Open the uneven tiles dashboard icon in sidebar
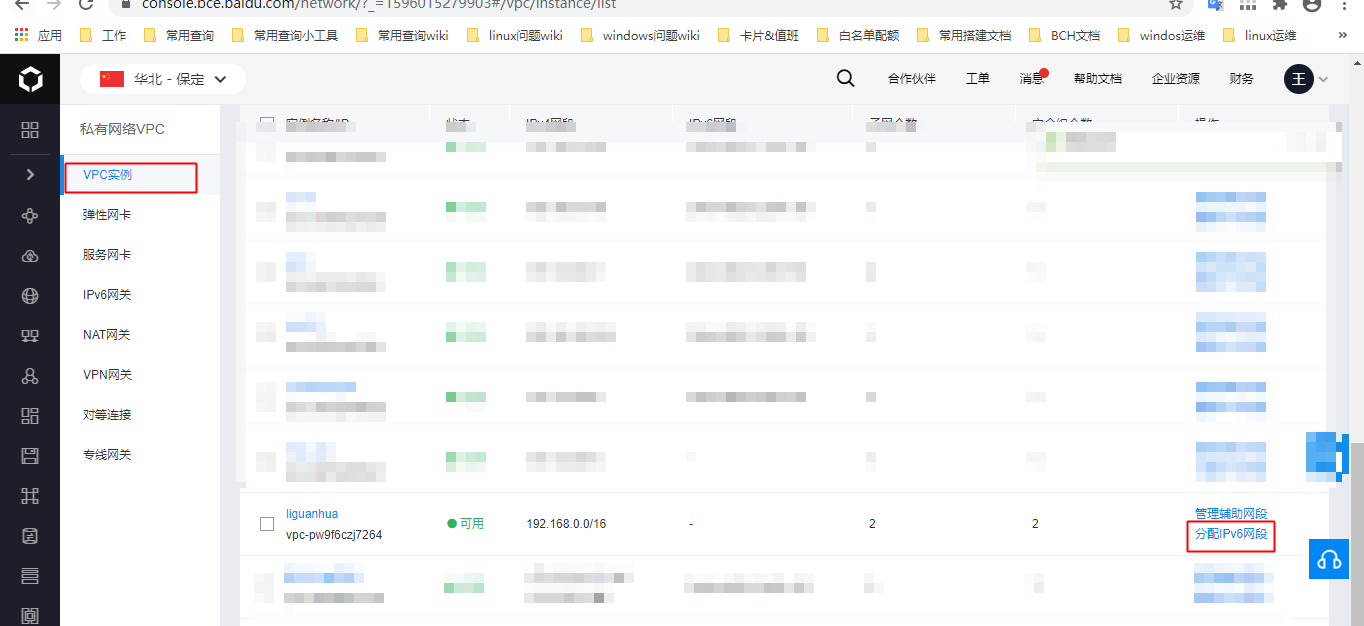This screenshot has height=626, width=1364. click(x=30, y=416)
